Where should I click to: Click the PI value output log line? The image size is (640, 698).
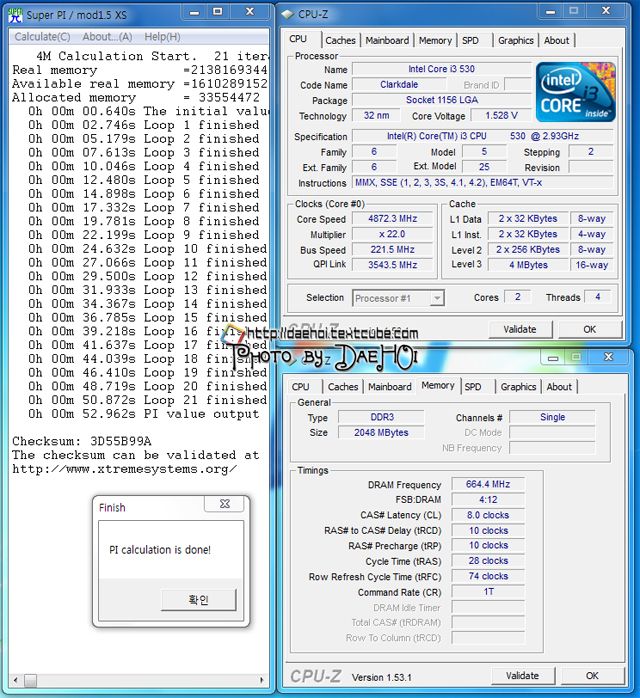143,414
